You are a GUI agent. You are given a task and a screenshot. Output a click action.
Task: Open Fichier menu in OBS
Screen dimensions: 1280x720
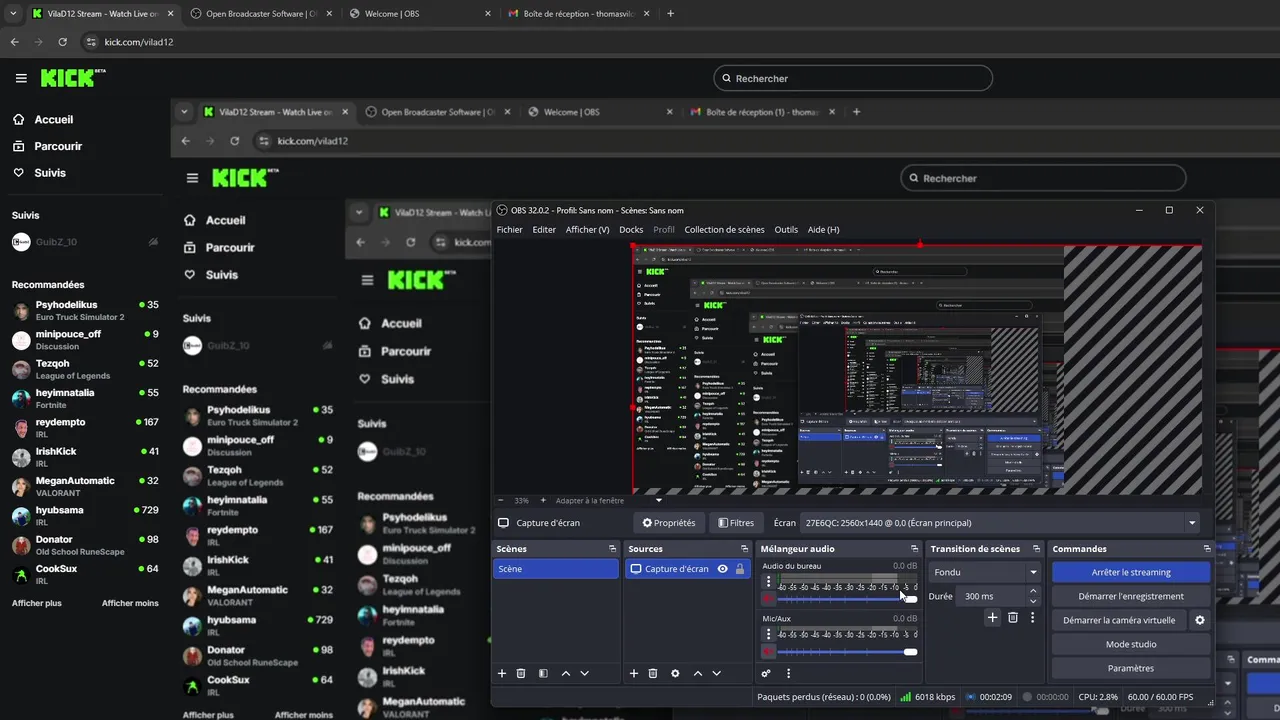509,230
